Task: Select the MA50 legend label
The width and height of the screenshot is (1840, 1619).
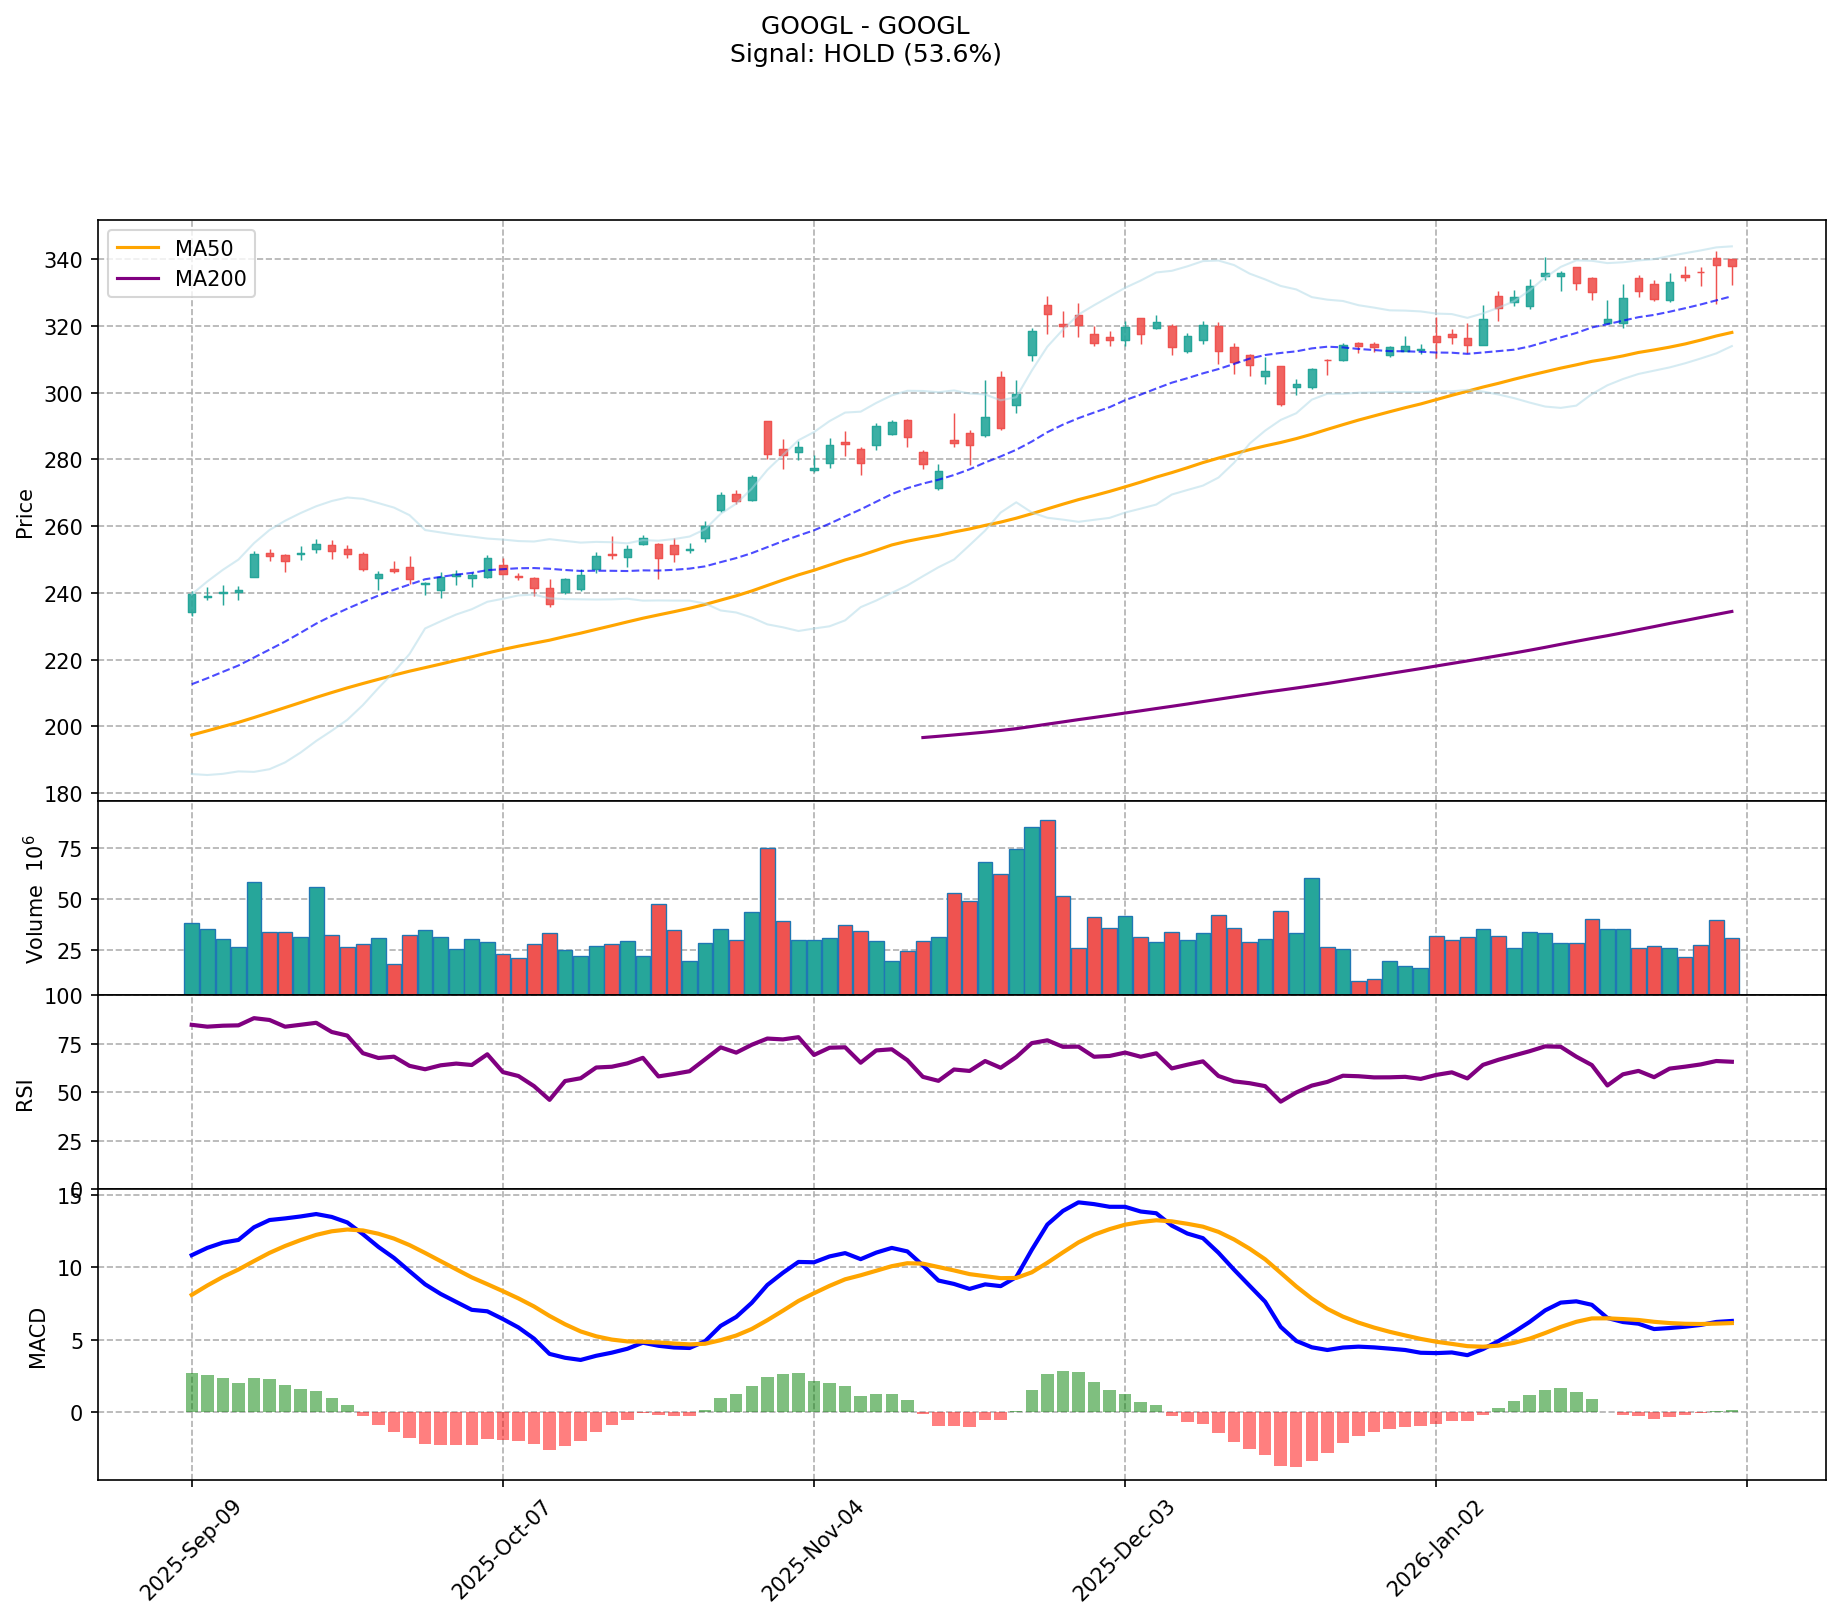Action: tap(197, 249)
